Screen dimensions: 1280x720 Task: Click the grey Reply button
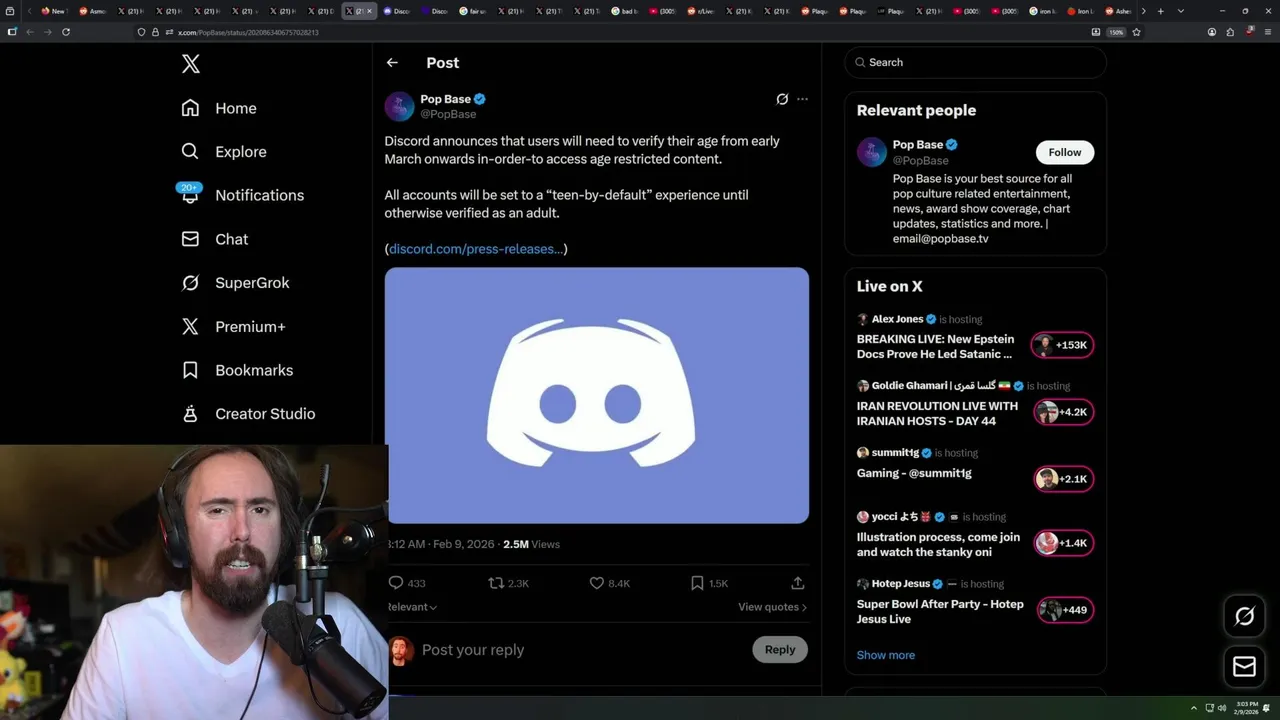780,650
